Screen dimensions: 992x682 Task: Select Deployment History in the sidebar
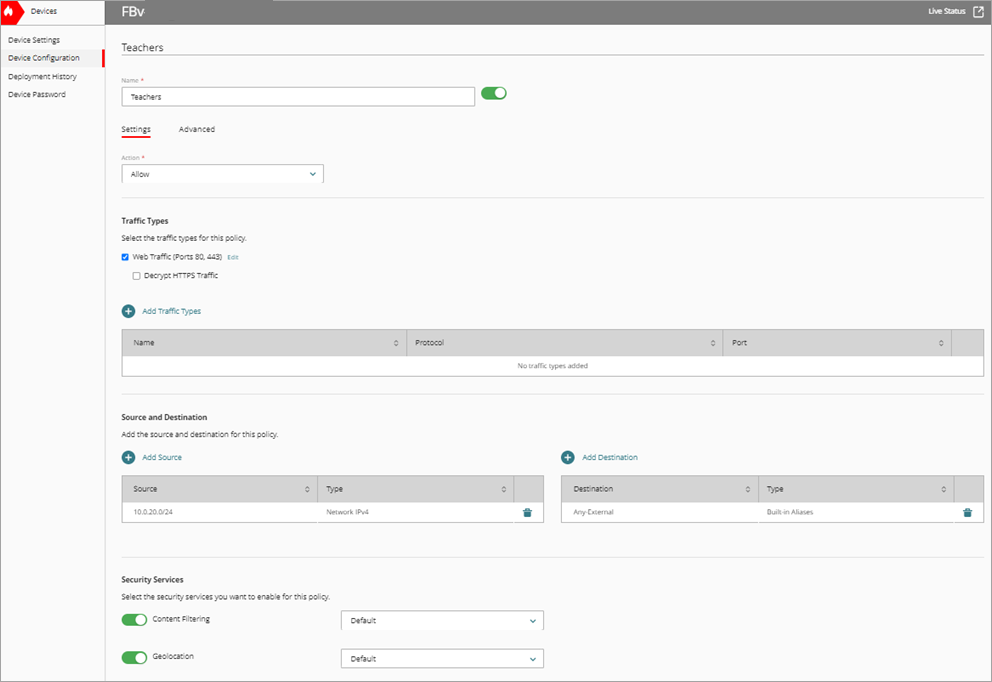click(x=43, y=76)
